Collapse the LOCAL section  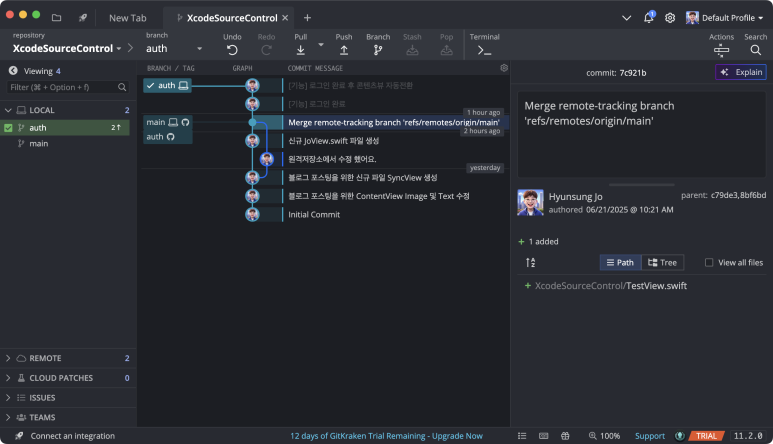click(x=8, y=110)
